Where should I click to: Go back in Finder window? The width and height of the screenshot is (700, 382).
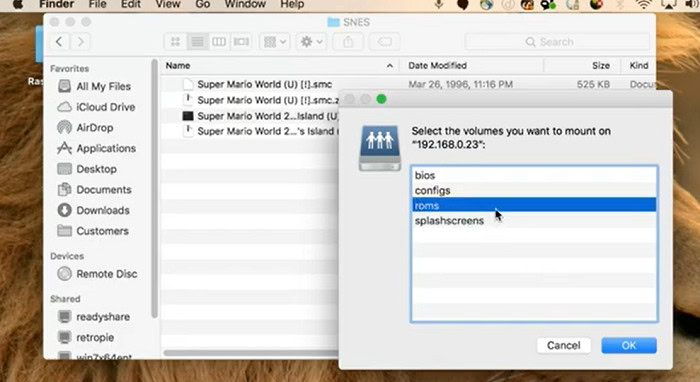(59, 42)
